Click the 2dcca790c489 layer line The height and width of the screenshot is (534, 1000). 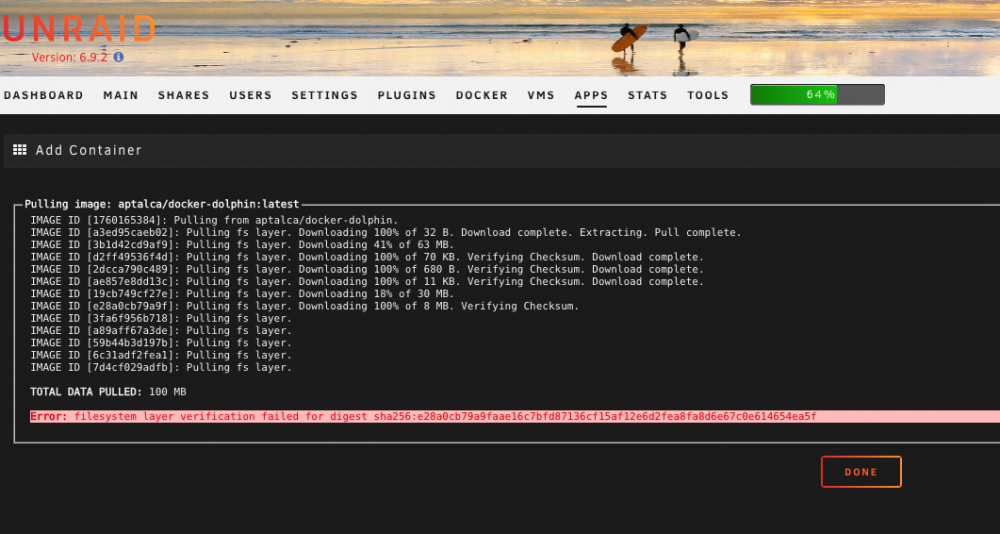tap(367, 269)
